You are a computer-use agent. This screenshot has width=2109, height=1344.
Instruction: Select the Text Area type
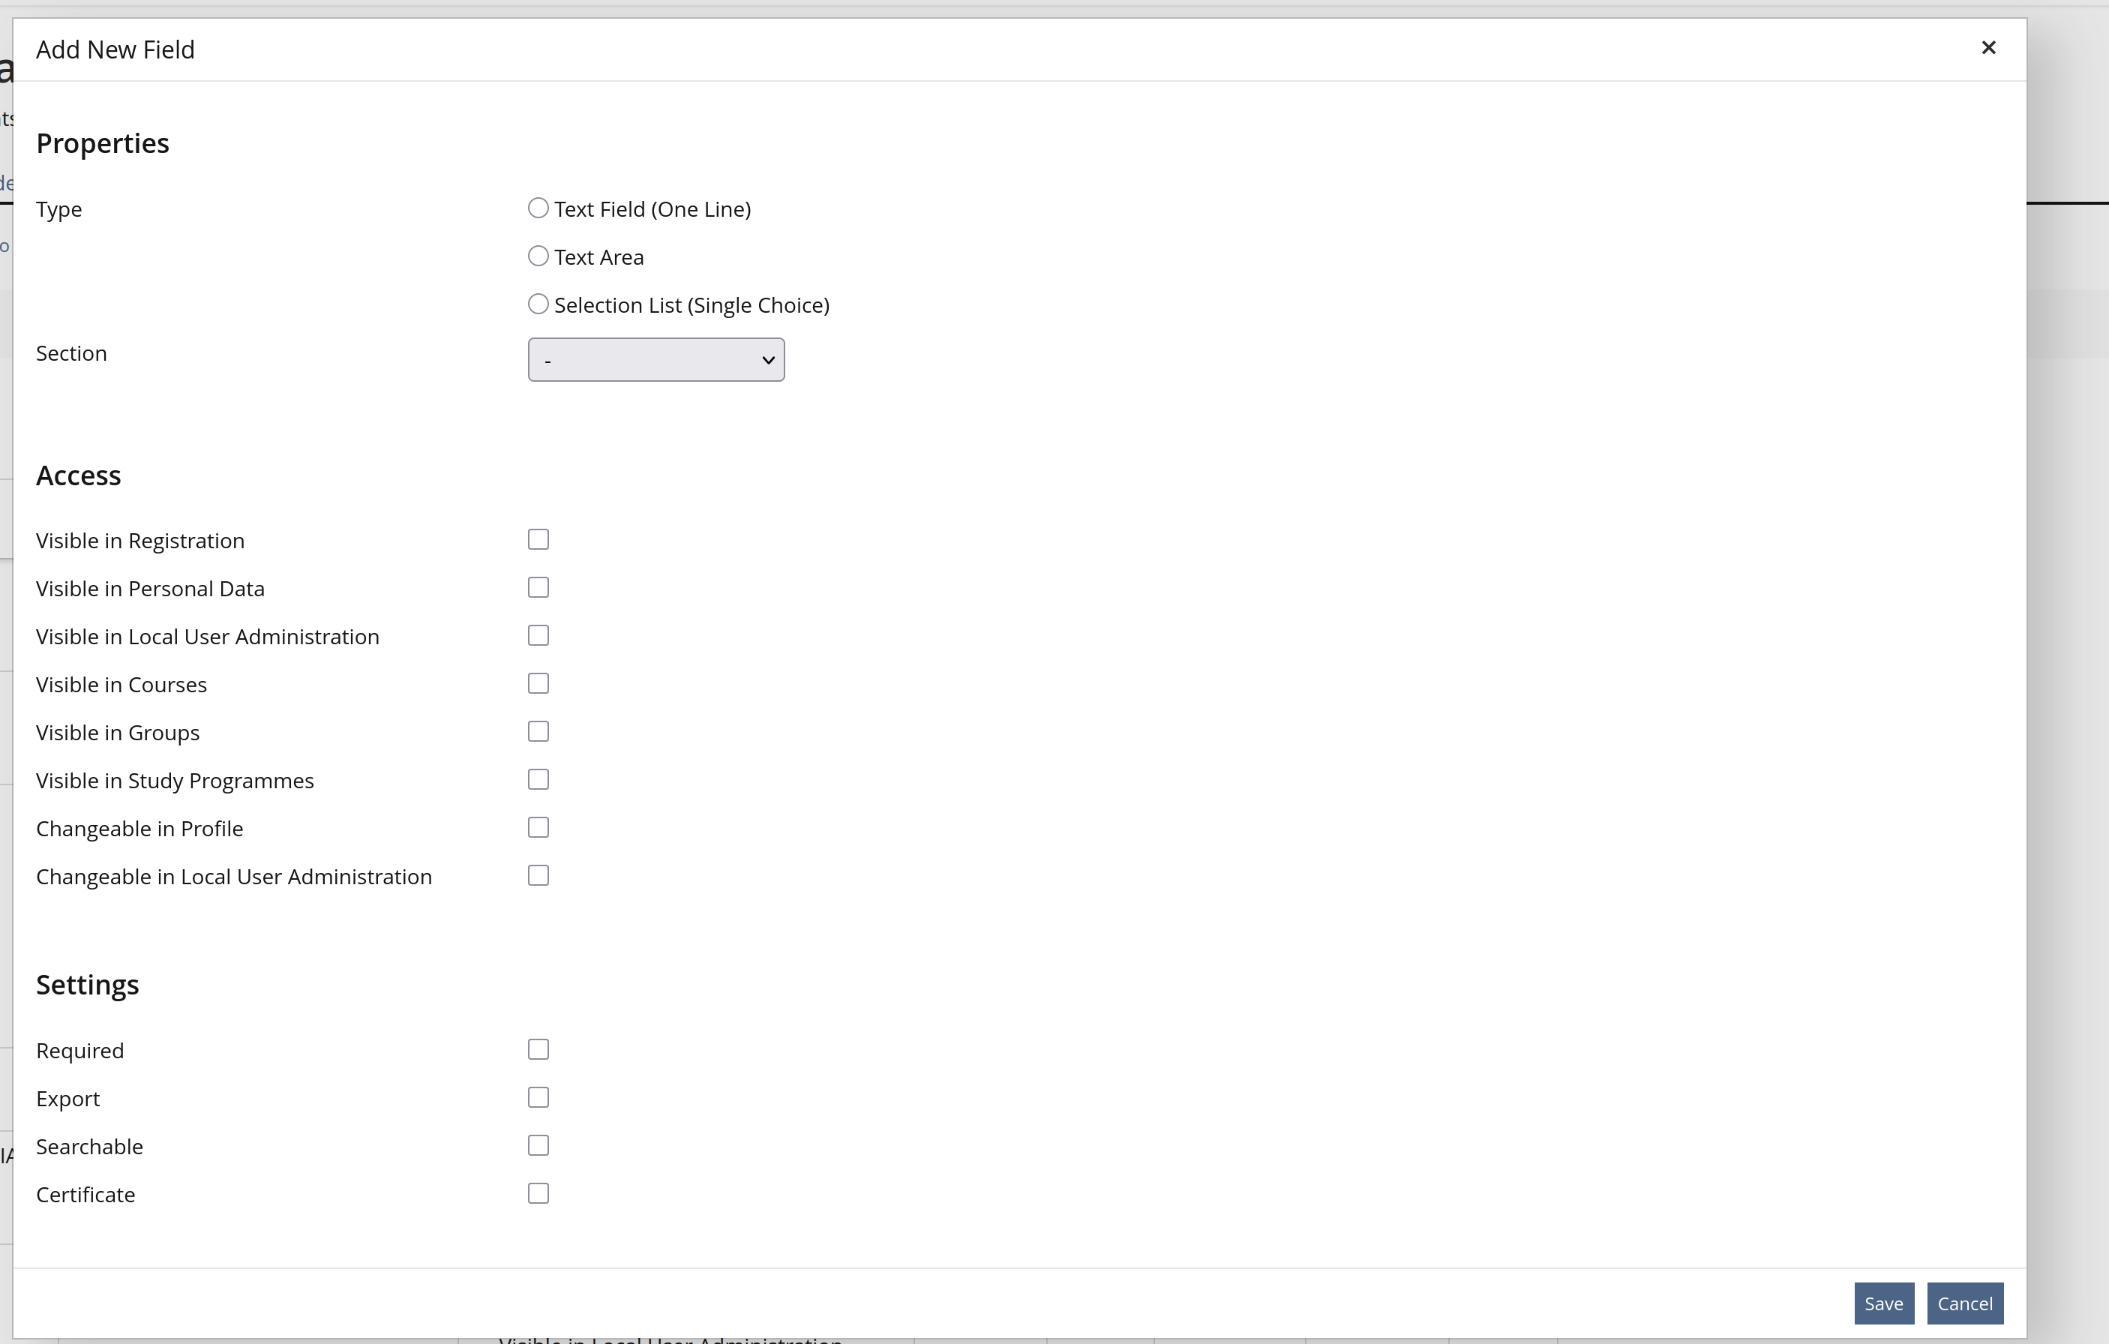[537, 255]
